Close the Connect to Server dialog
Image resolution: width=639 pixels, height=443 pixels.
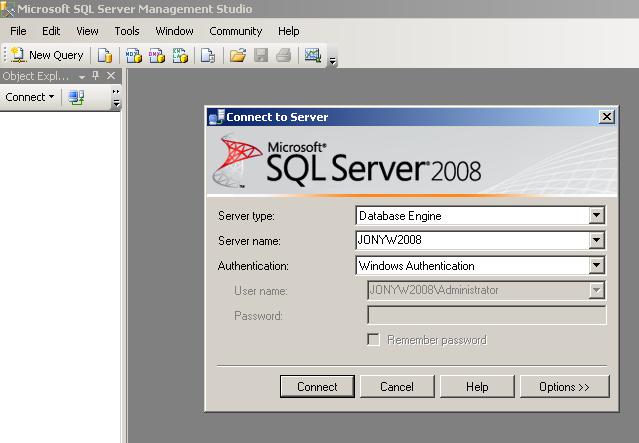click(606, 117)
